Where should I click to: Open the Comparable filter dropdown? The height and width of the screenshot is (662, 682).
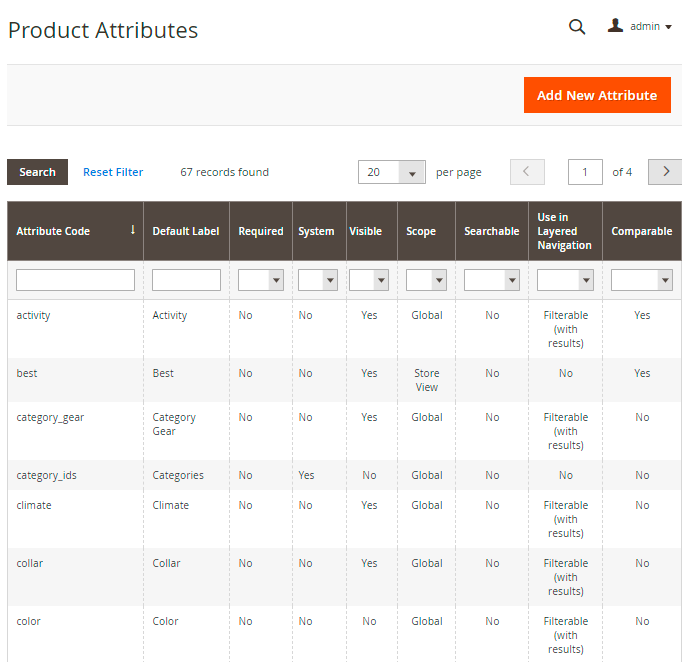[642, 281]
